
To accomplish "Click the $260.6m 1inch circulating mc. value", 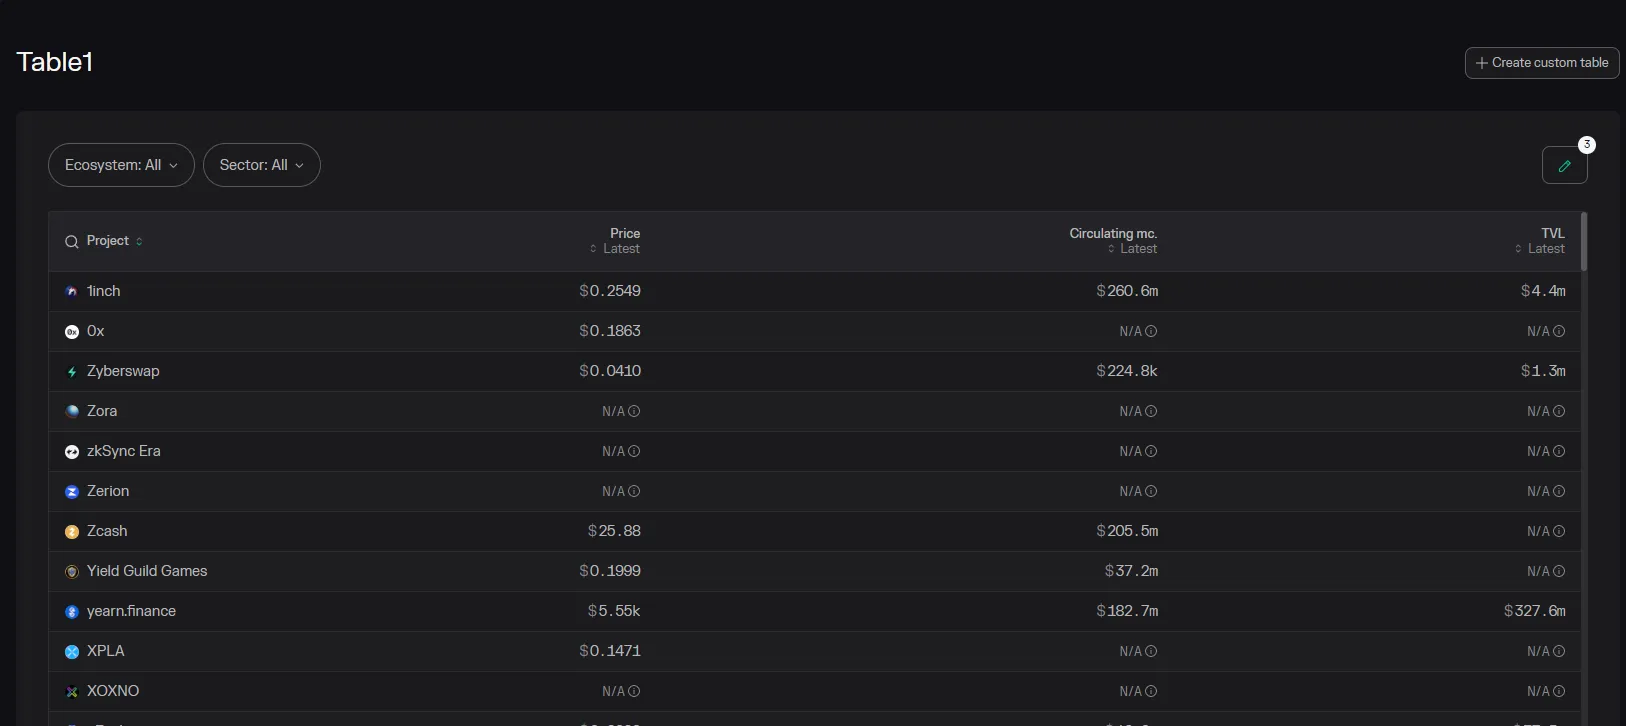I will point(1127,291).
